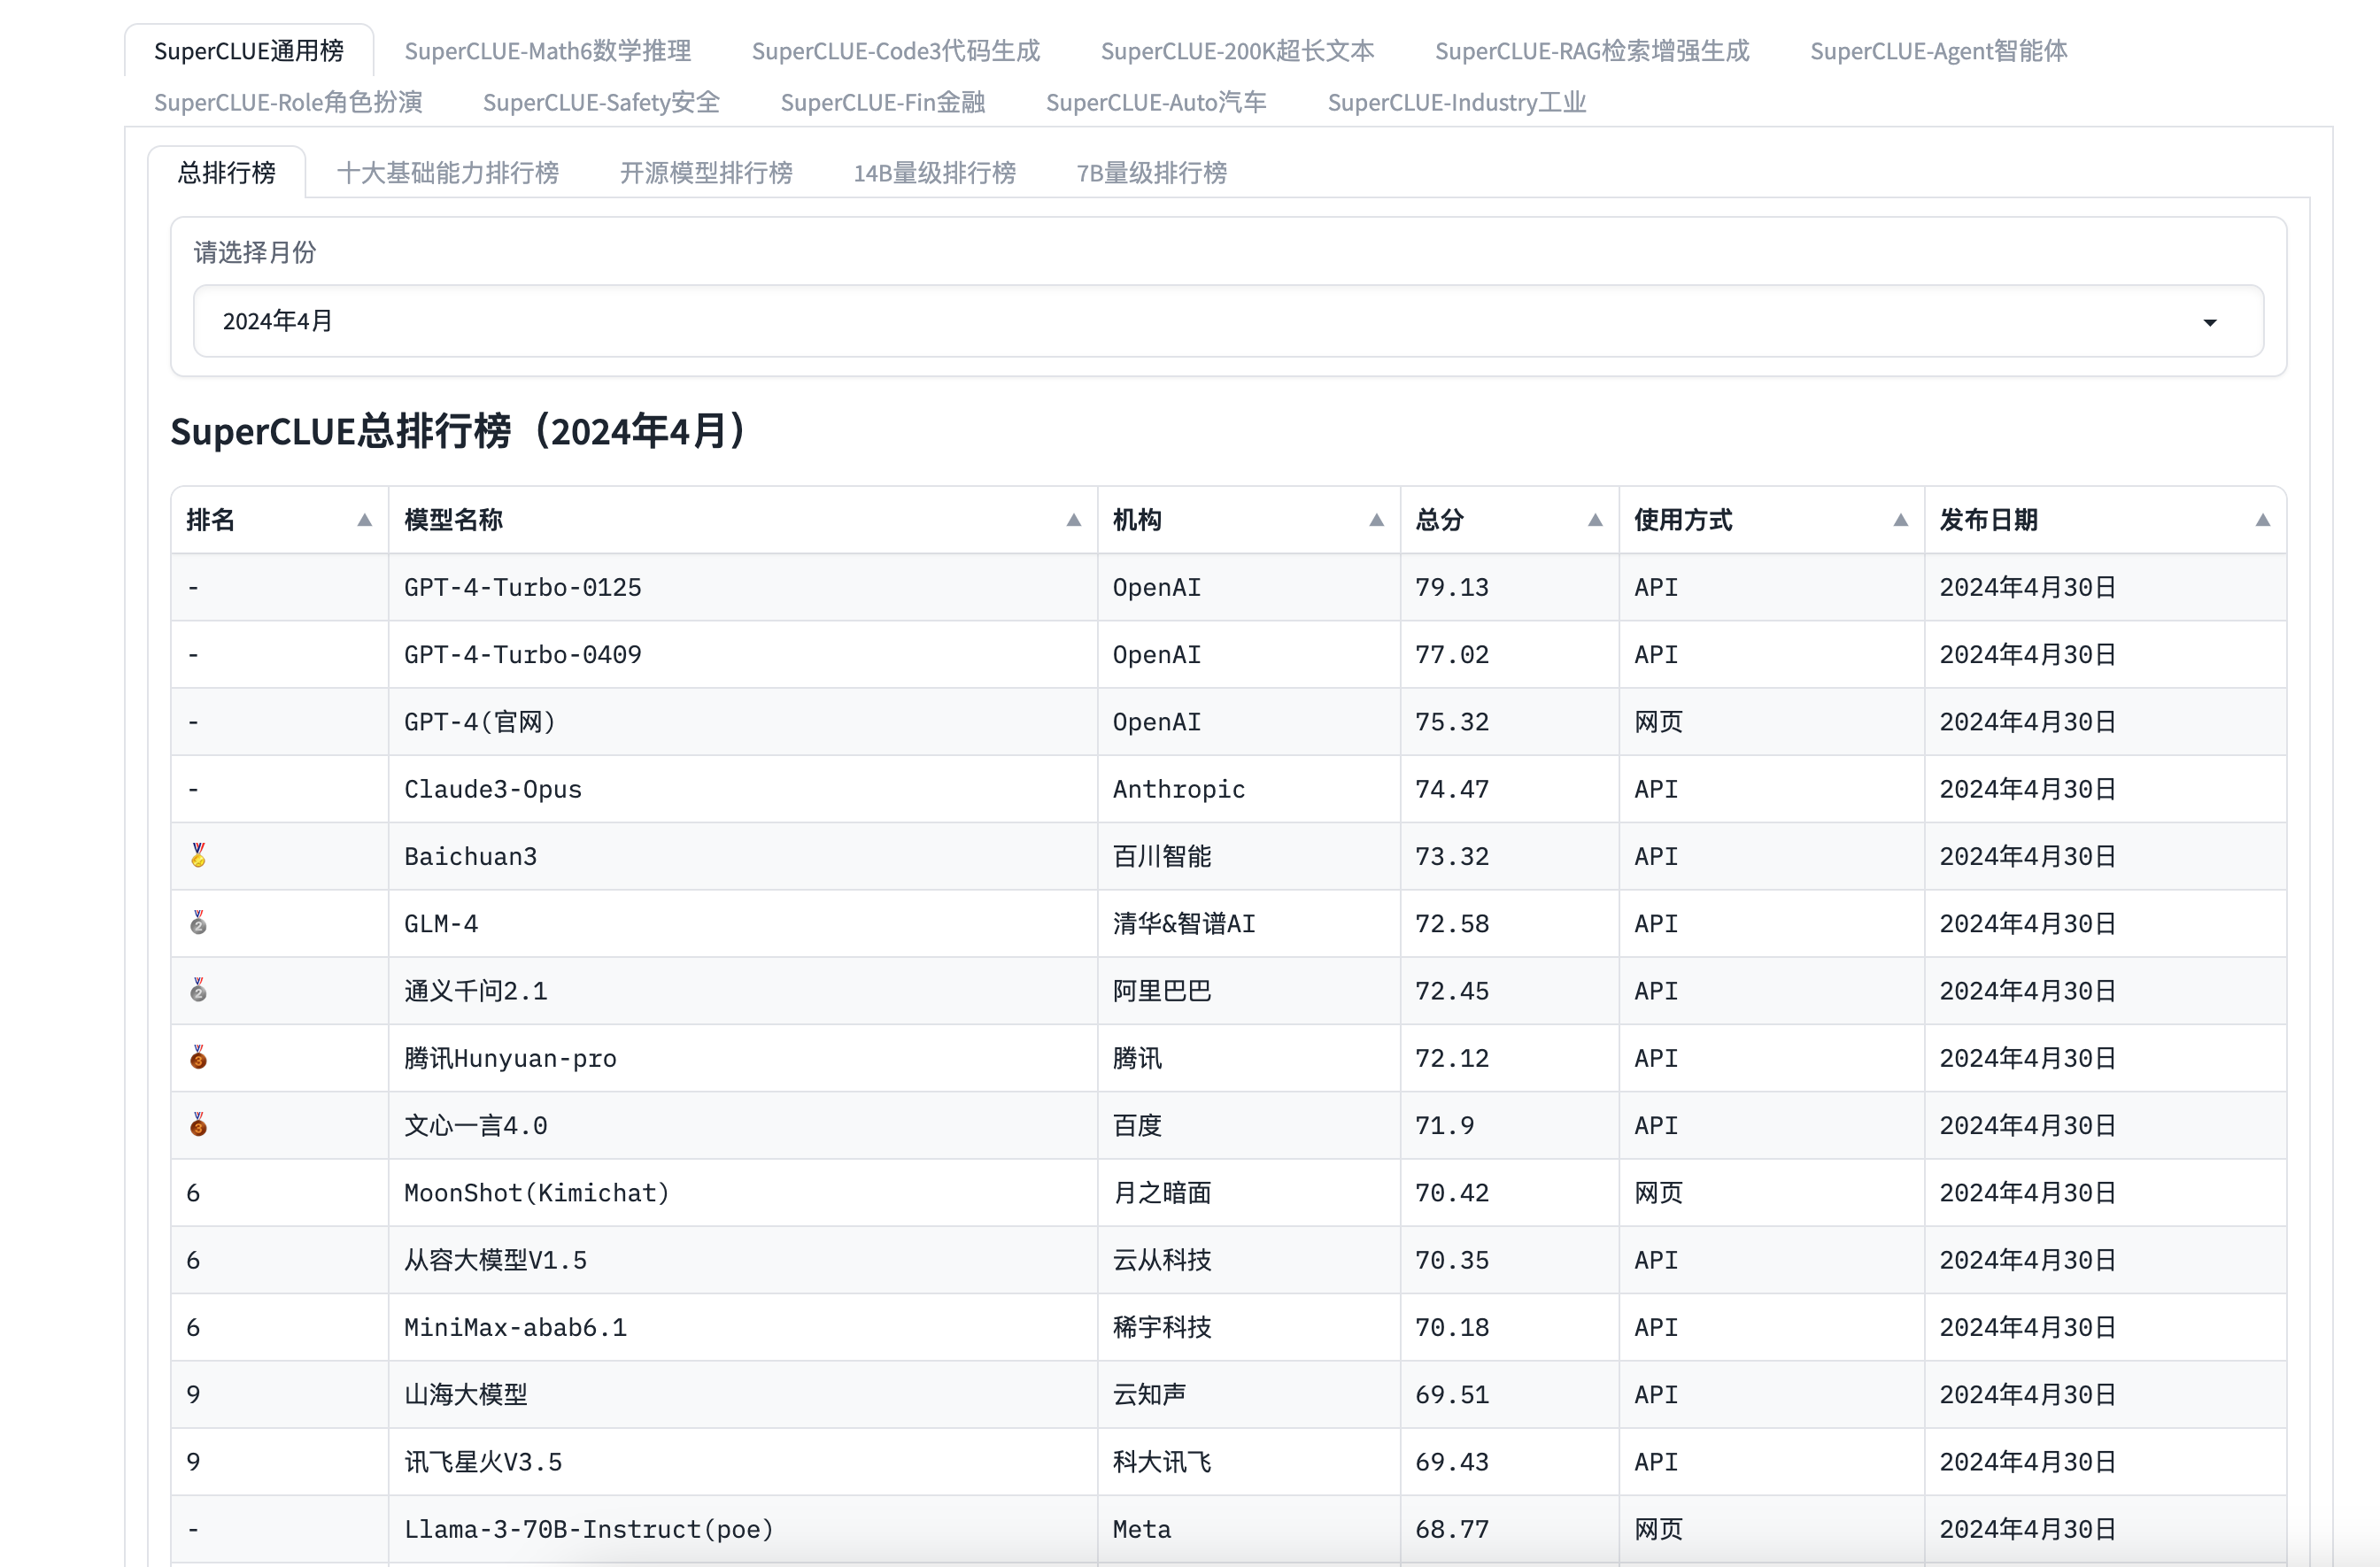This screenshot has height=1567, width=2380.
Task: Click the bronze medal icon beside 腾讯Hunyuan-pro
Action: point(198,1057)
